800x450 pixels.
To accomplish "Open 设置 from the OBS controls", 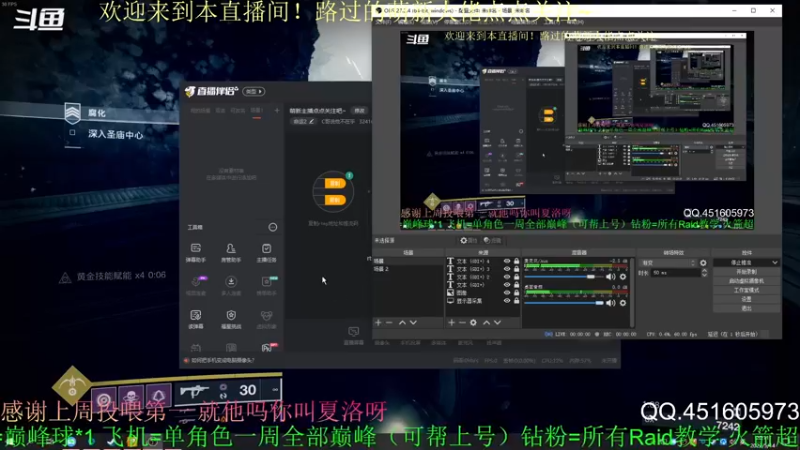I will (x=746, y=299).
